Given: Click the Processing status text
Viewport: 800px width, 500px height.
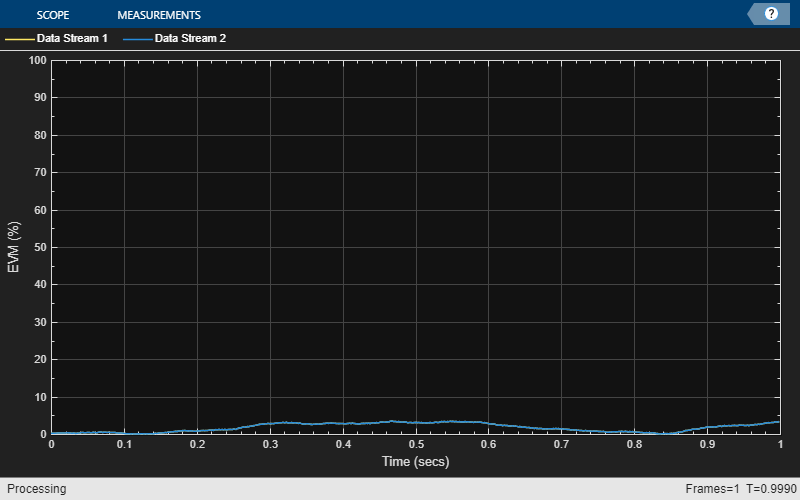Looking at the screenshot, I should tap(33, 489).
